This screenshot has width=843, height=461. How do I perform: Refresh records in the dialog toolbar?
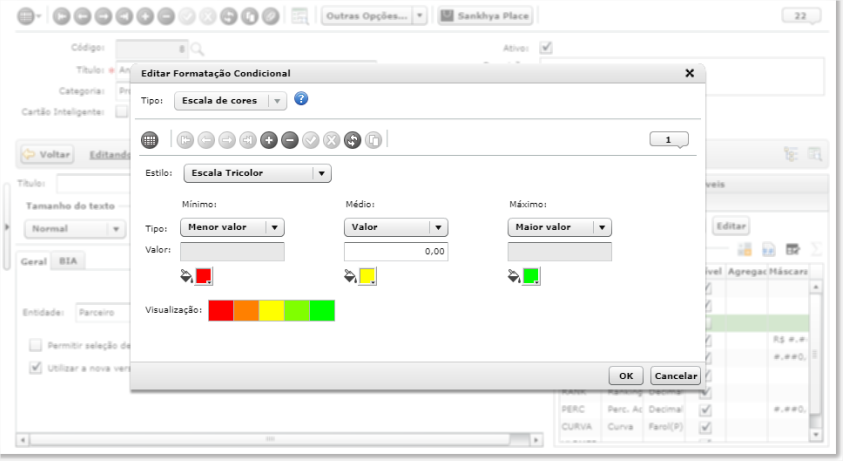[x=353, y=140]
